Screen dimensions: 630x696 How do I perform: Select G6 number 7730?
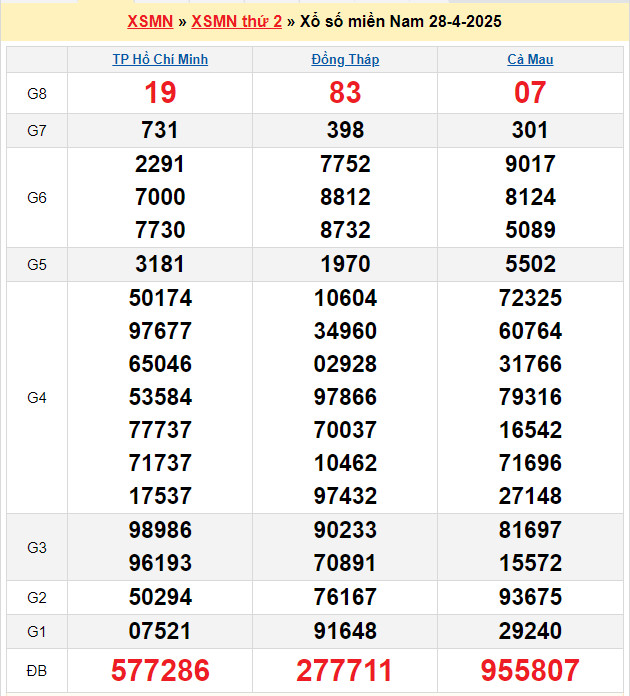160,230
